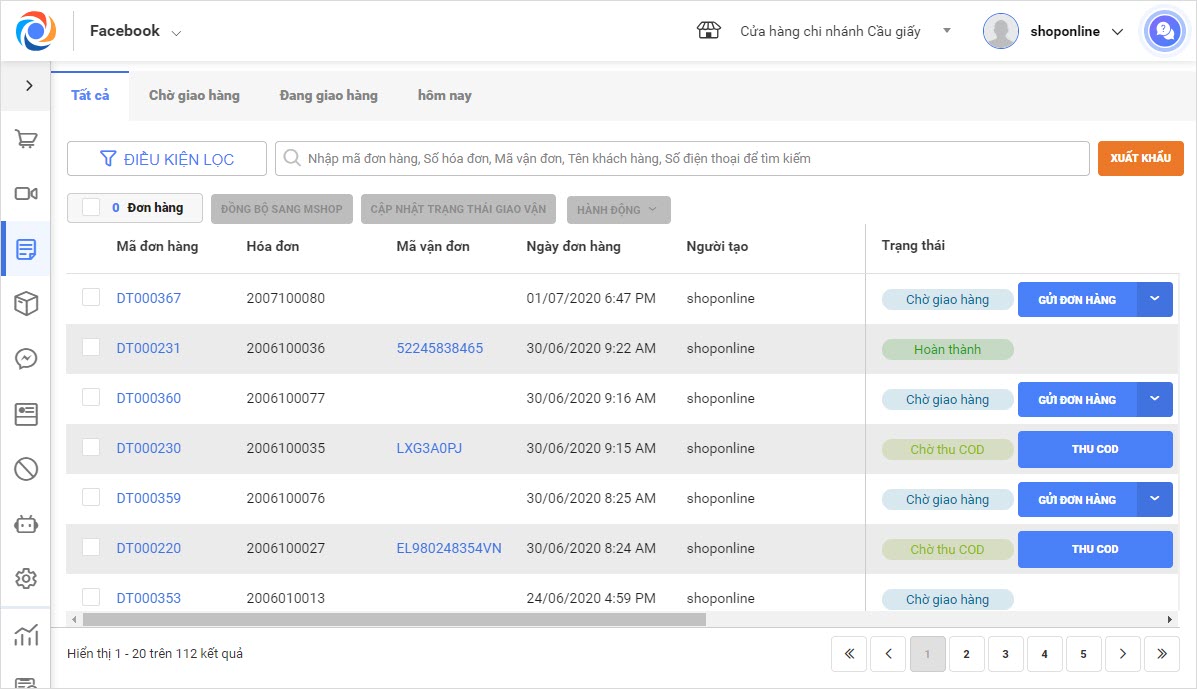This screenshot has width=1197, height=689.
Task: Open the Messenger chat sidebar icon
Action: point(26,359)
